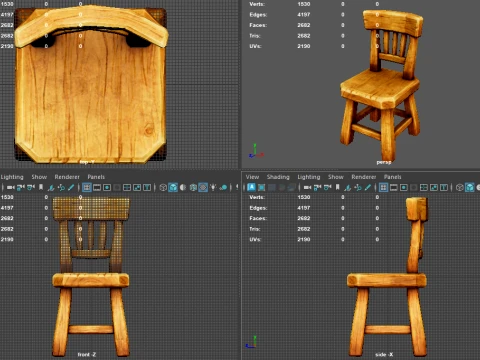Click 'persp' camera label in perspective view

tap(384, 162)
